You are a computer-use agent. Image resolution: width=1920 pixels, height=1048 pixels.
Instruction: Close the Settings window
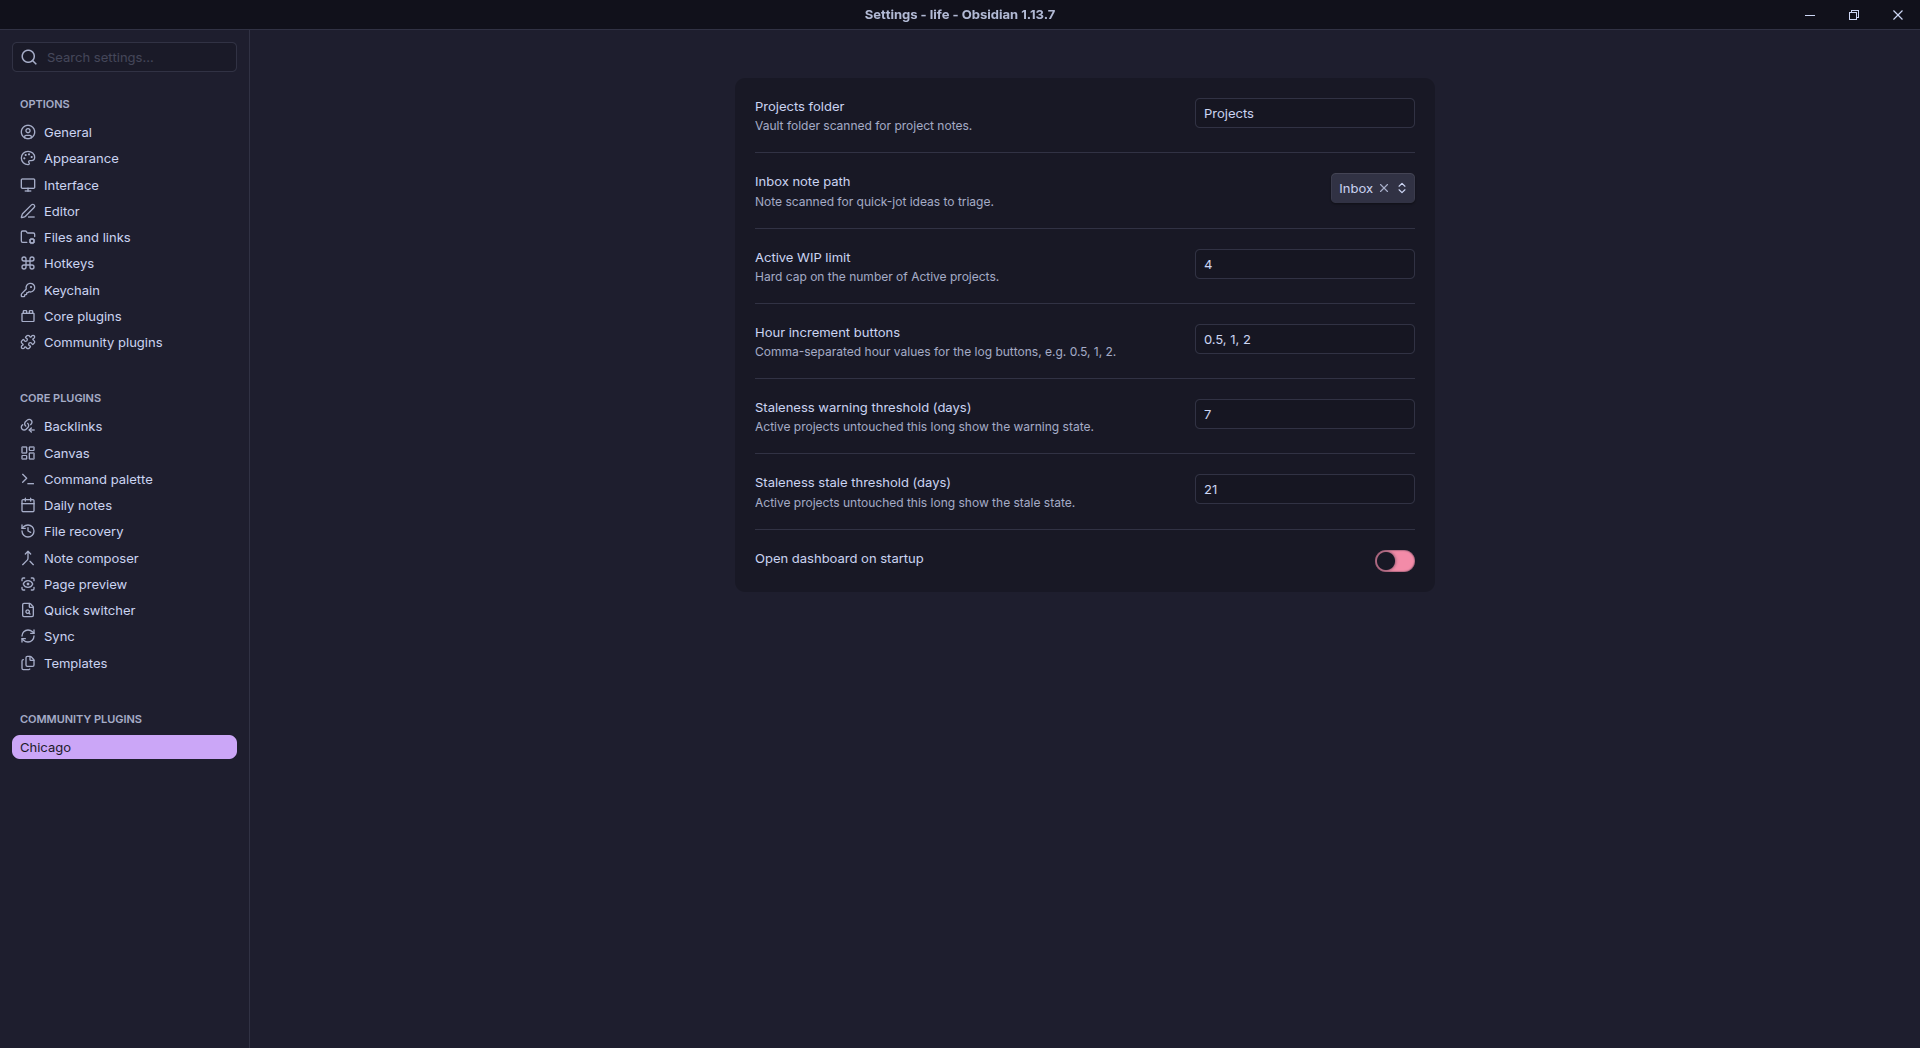point(1897,15)
